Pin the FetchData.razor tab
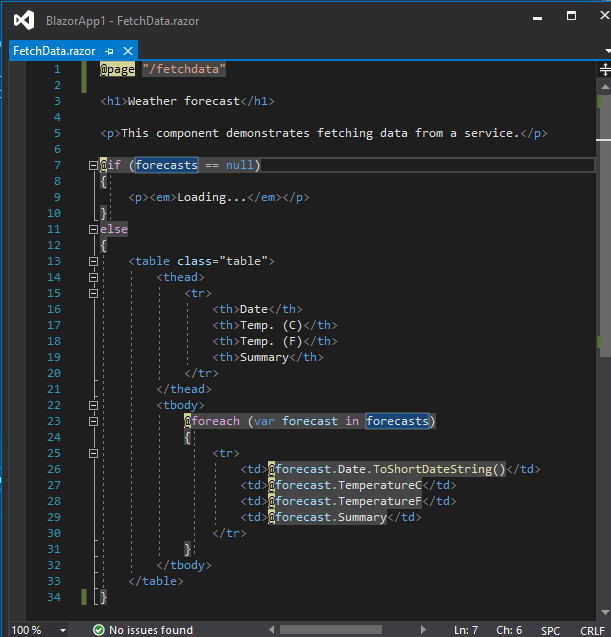Screen dimensions: 611x637 [110, 50]
